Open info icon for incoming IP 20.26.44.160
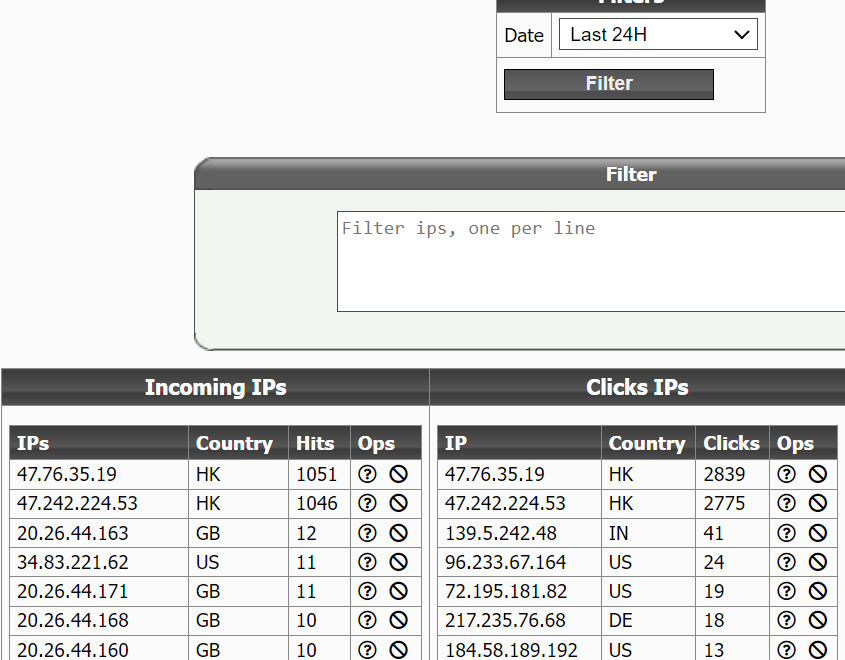The width and height of the screenshot is (845, 660). pos(367,650)
